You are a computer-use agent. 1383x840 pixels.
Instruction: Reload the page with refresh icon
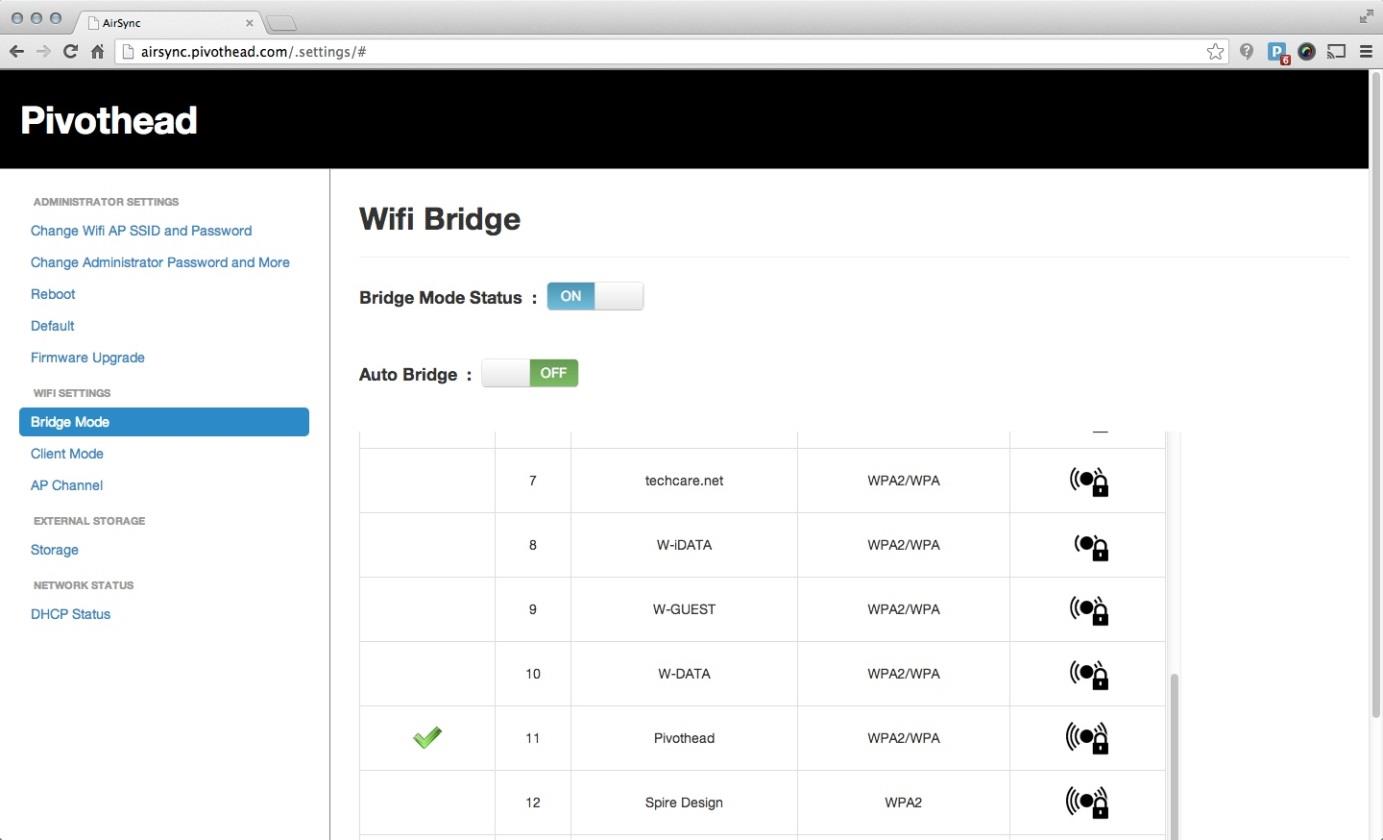[x=70, y=51]
